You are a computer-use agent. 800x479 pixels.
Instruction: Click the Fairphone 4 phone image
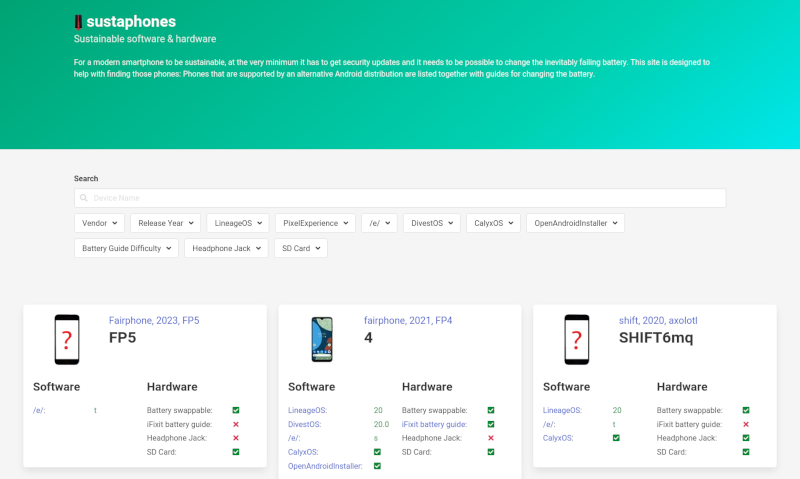pyautogui.click(x=322, y=340)
